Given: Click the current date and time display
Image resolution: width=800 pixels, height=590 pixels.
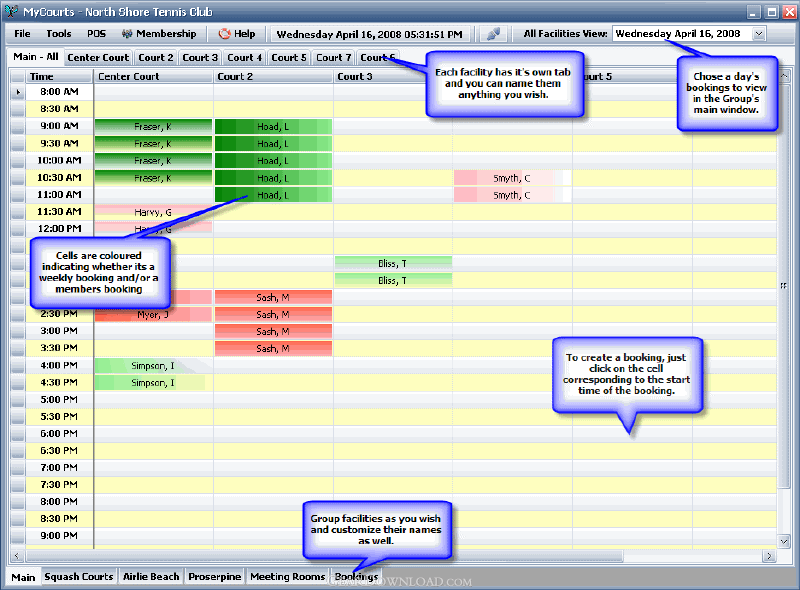Looking at the screenshot, I should 369,34.
